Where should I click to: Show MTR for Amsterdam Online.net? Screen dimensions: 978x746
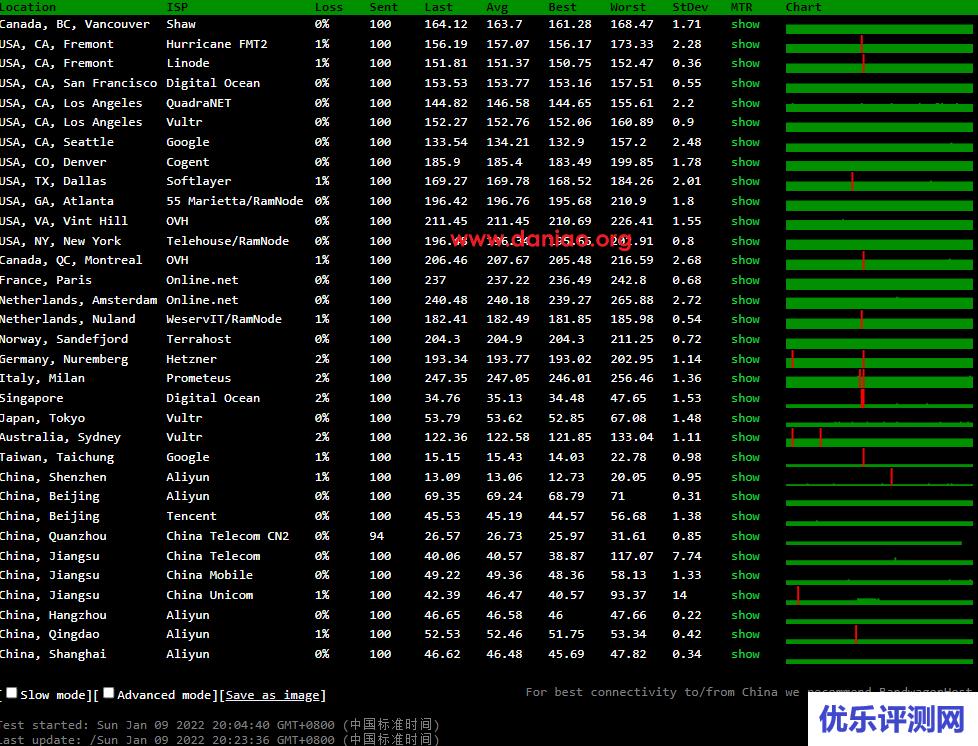(x=745, y=300)
